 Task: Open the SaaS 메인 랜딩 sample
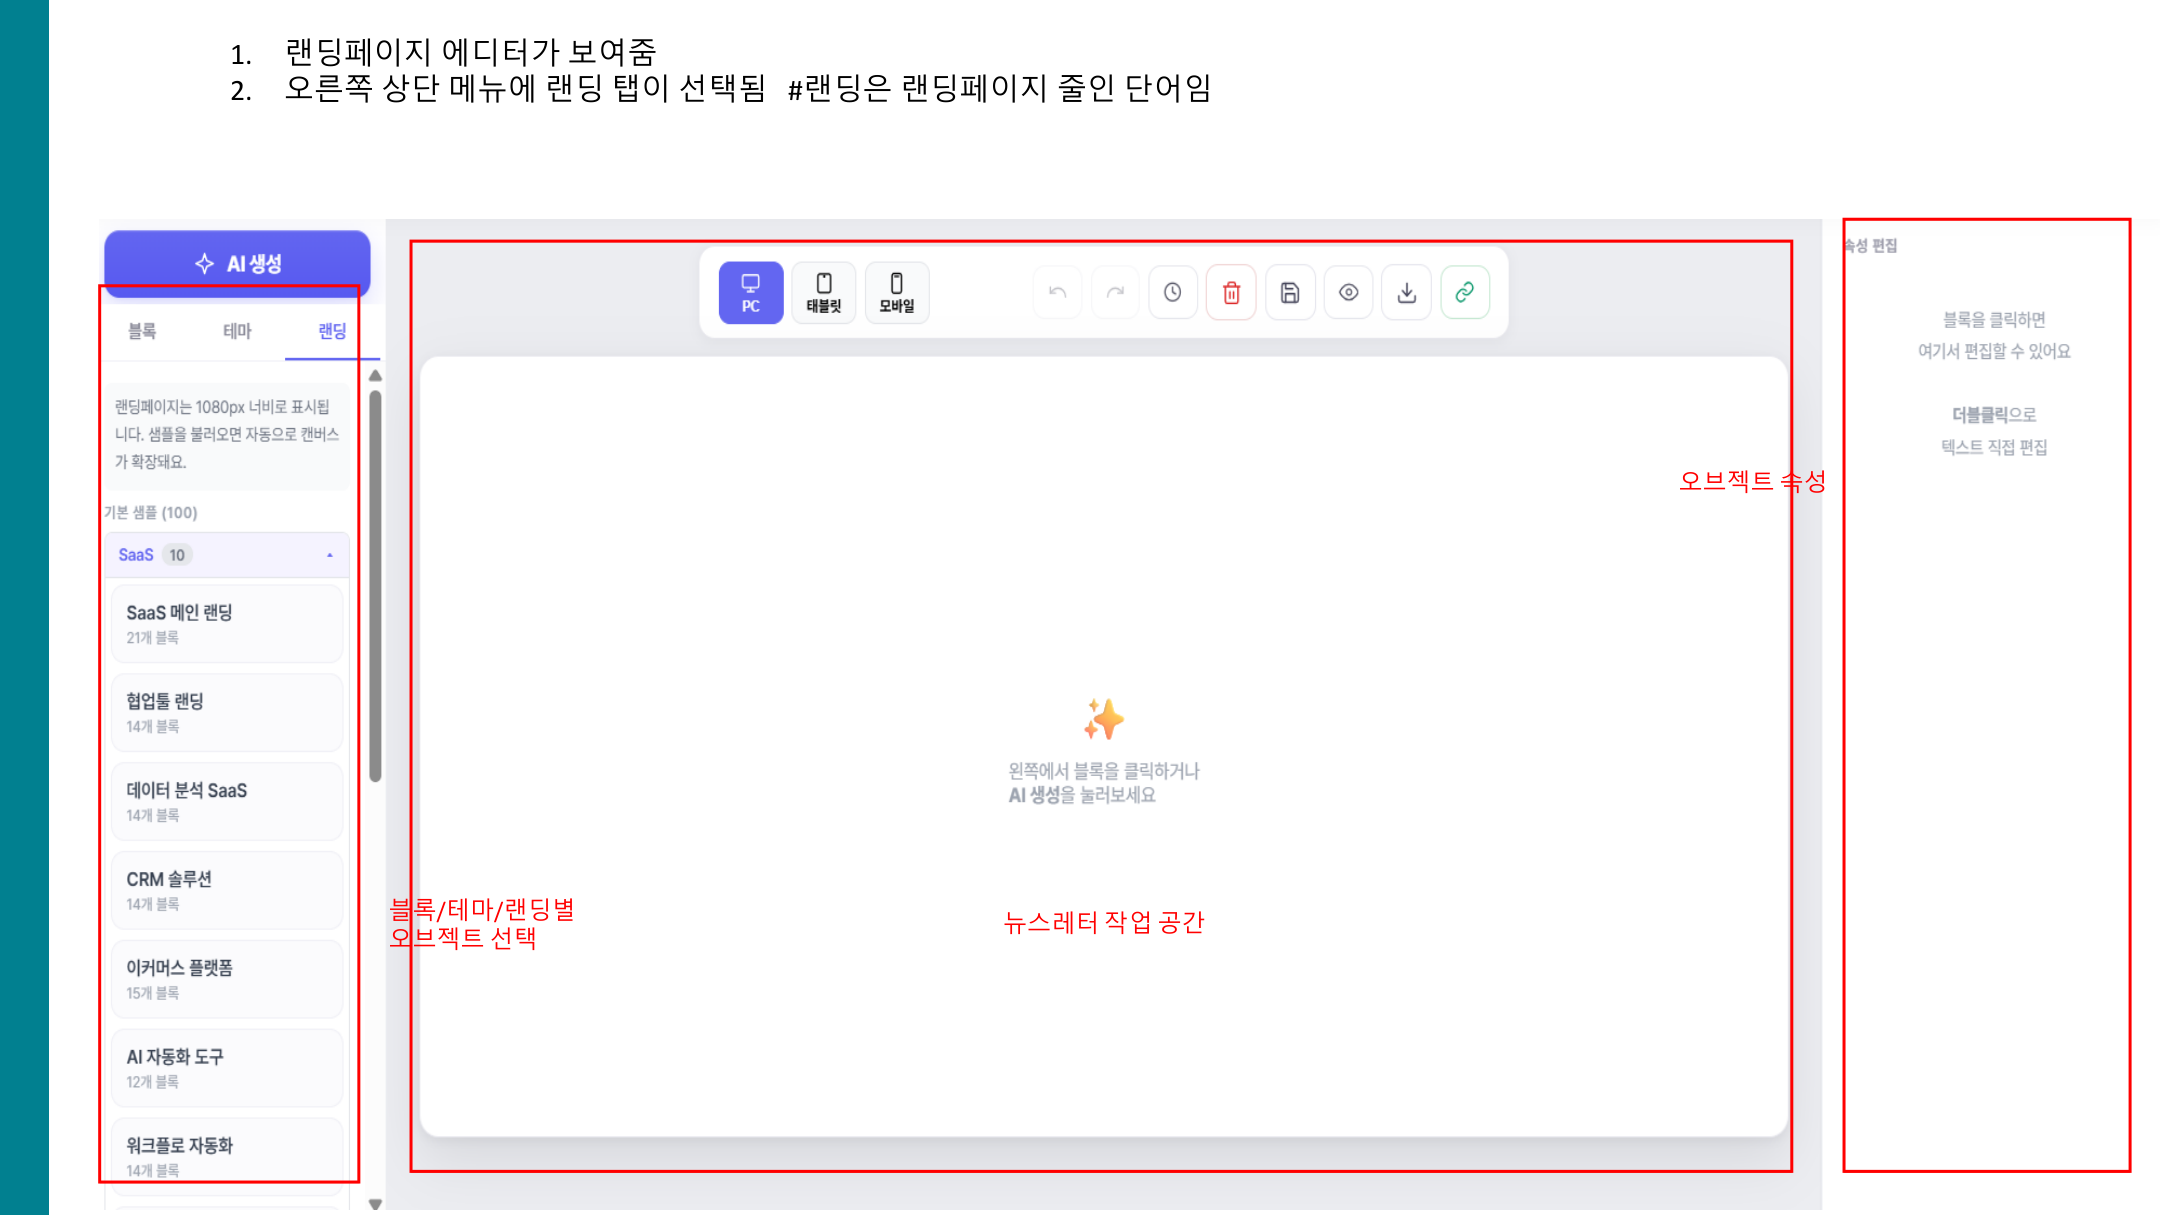tap(227, 624)
